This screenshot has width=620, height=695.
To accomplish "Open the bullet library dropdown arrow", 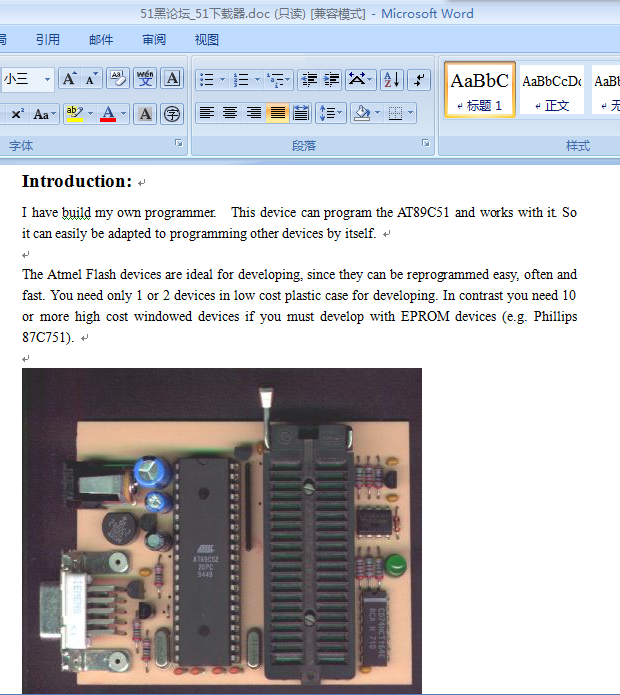I will pyautogui.click(x=222, y=80).
